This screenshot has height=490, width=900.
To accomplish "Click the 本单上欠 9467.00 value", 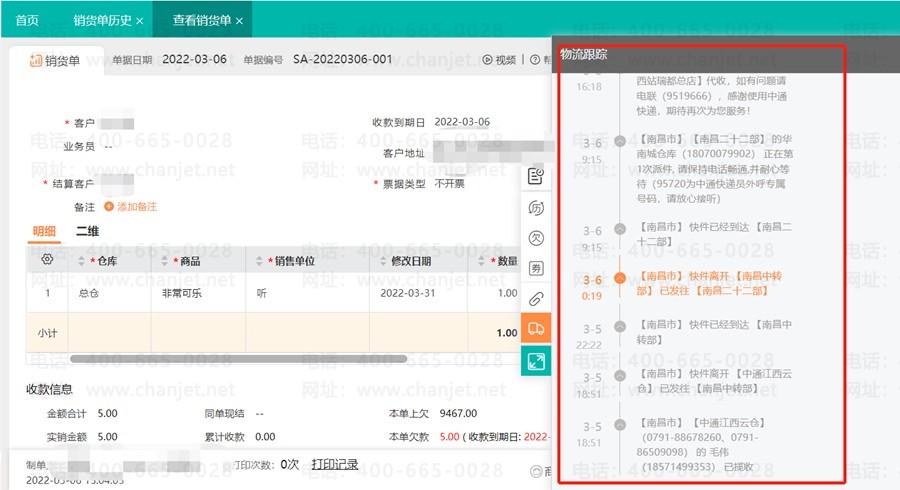I will [458, 413].
